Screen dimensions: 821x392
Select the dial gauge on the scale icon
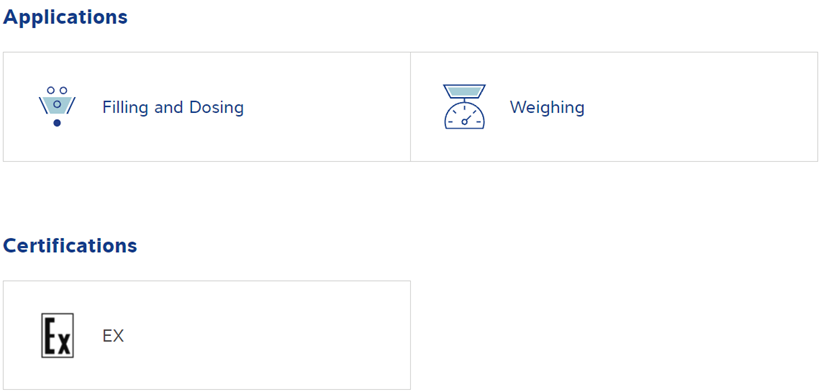coord(464,116)
